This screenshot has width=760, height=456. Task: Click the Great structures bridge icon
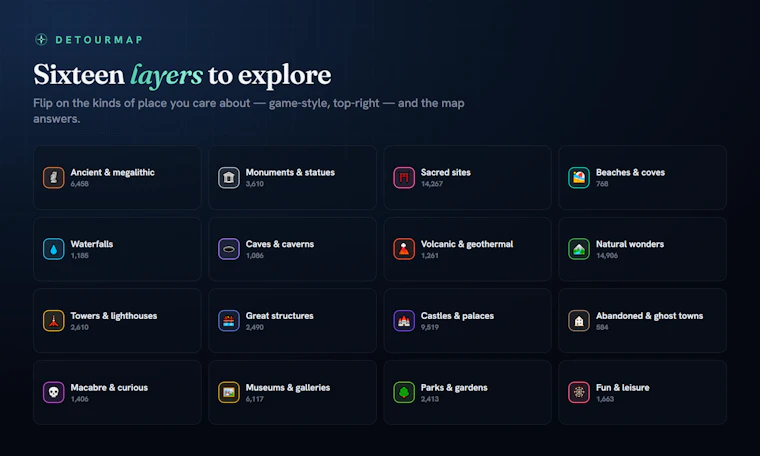(x=229, y=321)
